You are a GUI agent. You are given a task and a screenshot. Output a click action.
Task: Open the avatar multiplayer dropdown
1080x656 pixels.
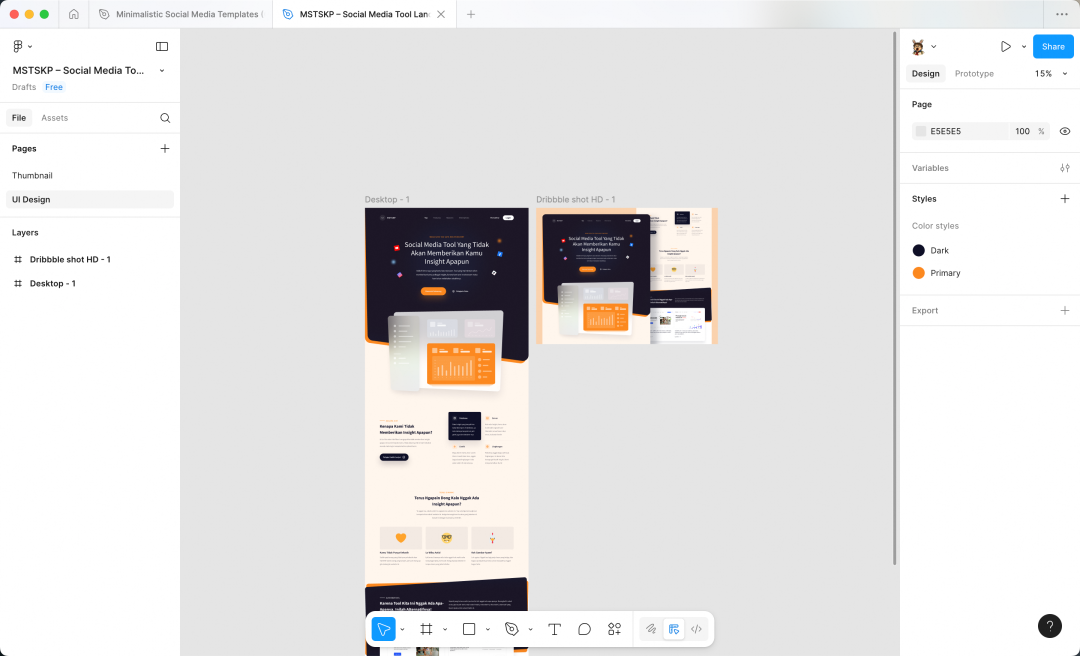coord(933,46)
